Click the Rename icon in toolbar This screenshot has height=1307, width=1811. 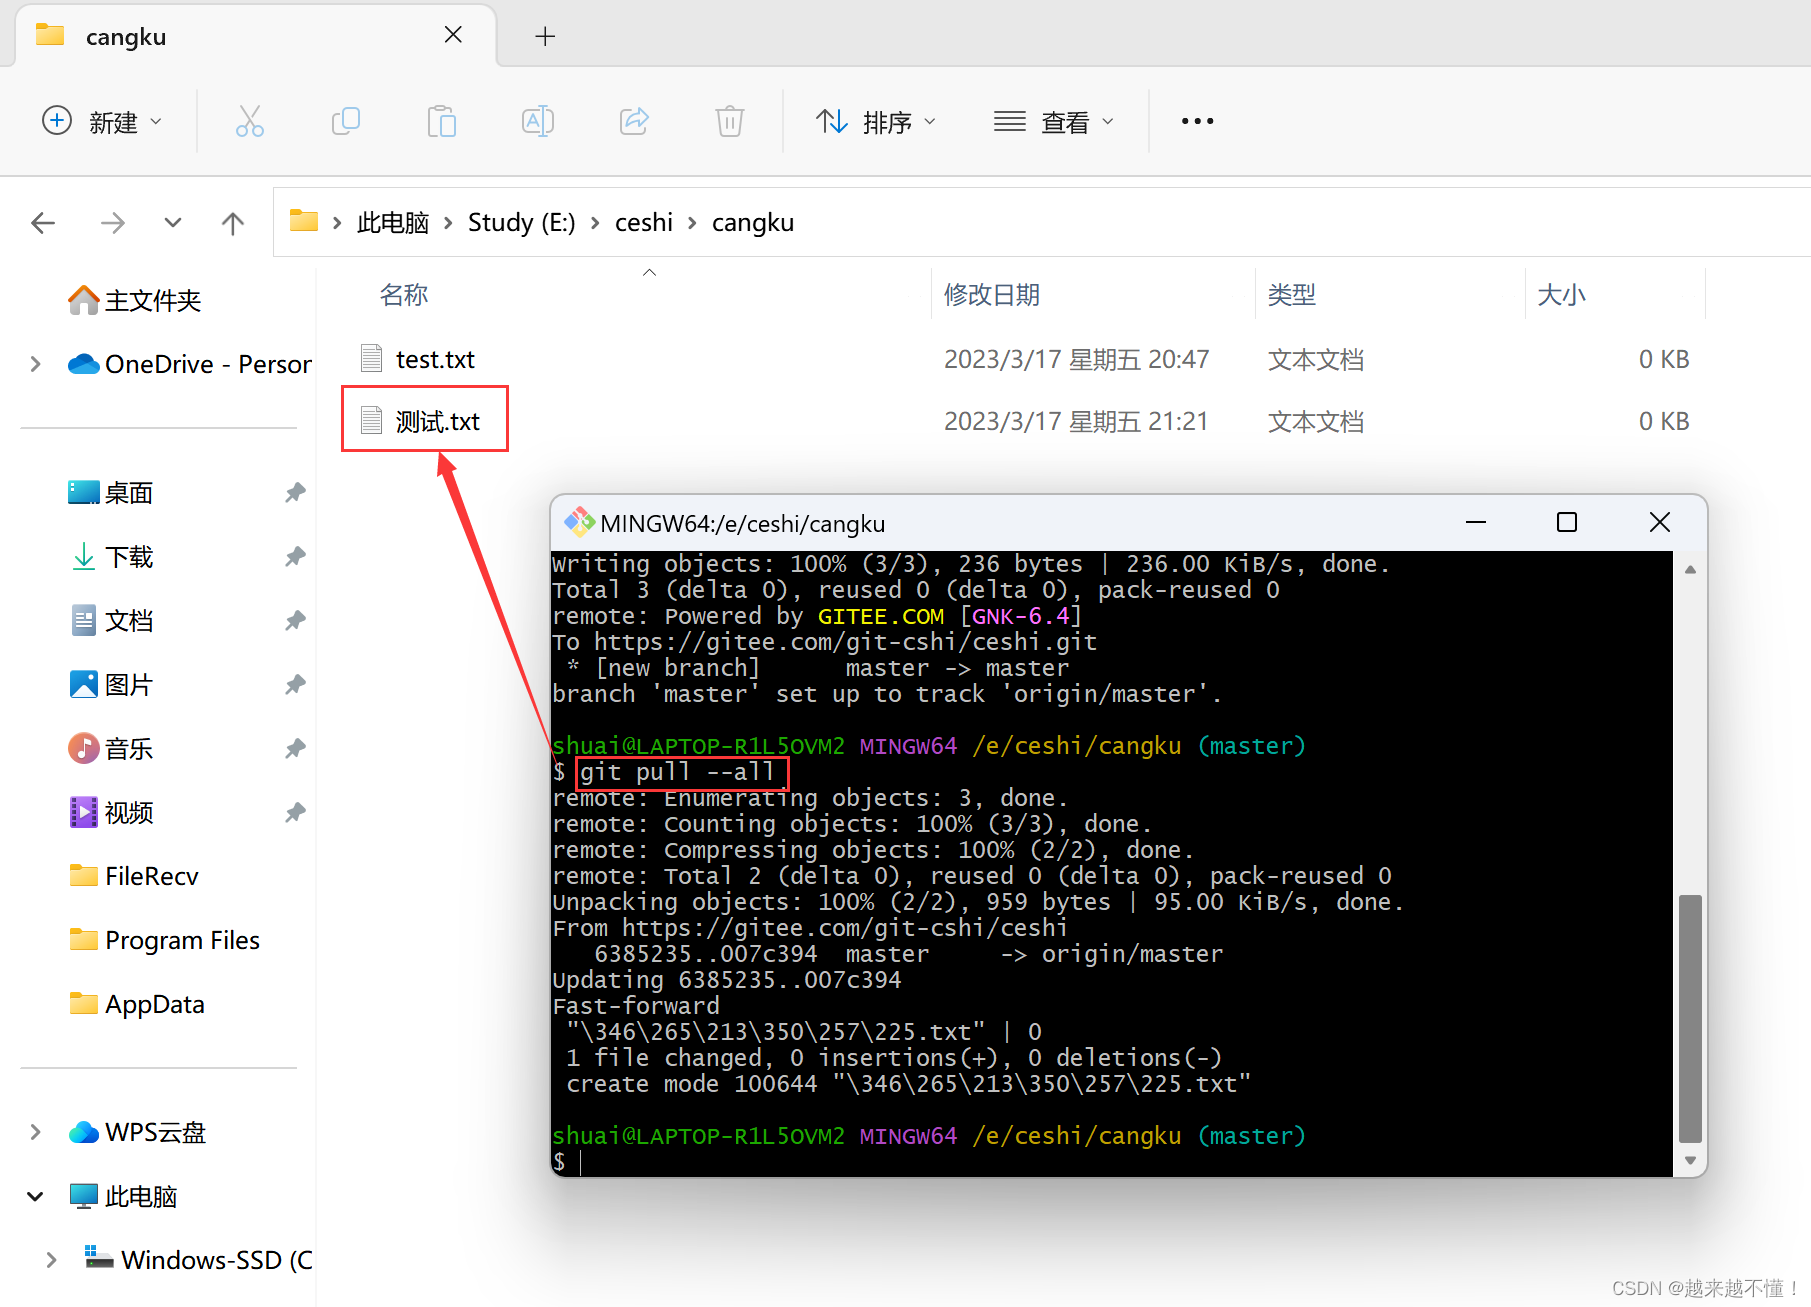click(538, 121)
